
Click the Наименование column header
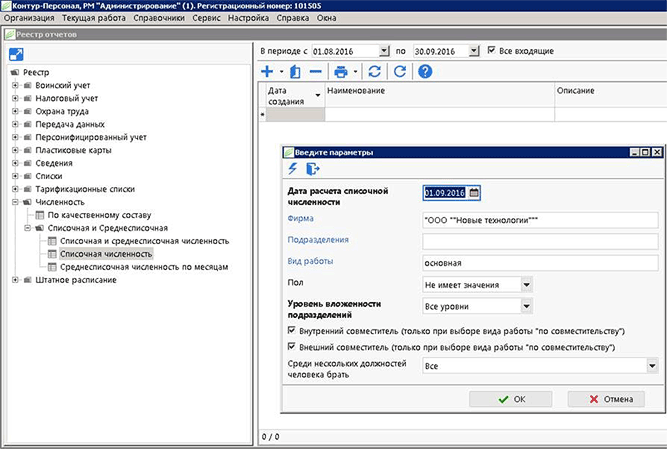tap(439, 95)
